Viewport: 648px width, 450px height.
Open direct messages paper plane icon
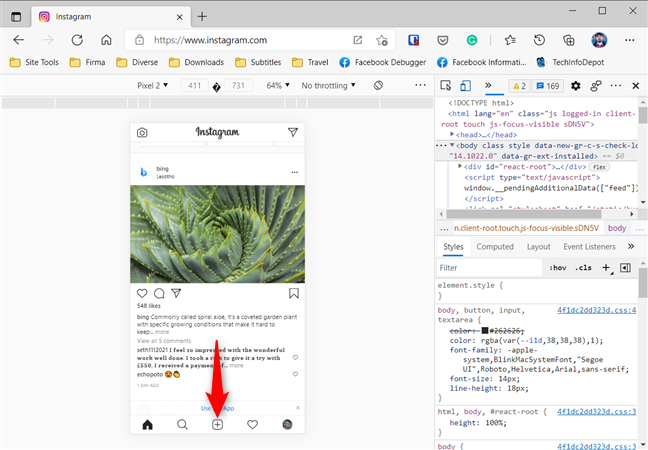coord(293,132)
